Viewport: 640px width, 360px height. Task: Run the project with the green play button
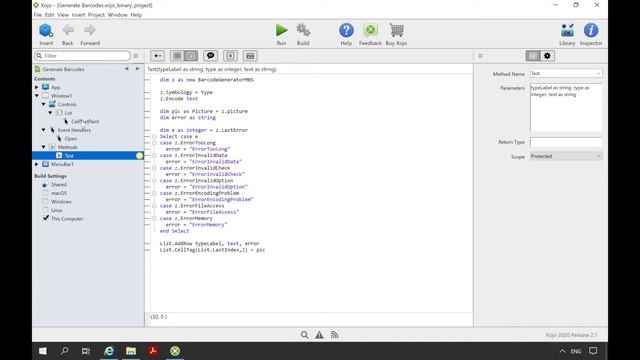pyautogui.click(x=281, y=30)
